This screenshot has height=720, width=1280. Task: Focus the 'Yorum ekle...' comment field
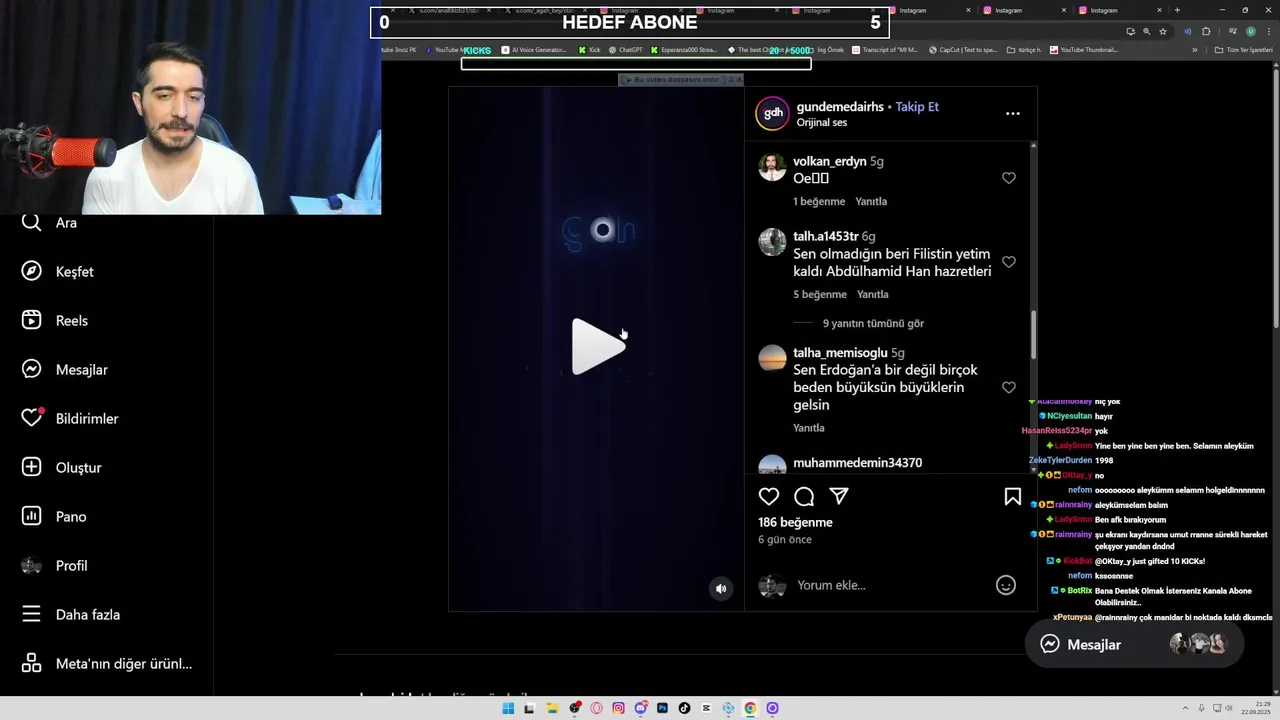pyautogui.click(x=890, y=586)
